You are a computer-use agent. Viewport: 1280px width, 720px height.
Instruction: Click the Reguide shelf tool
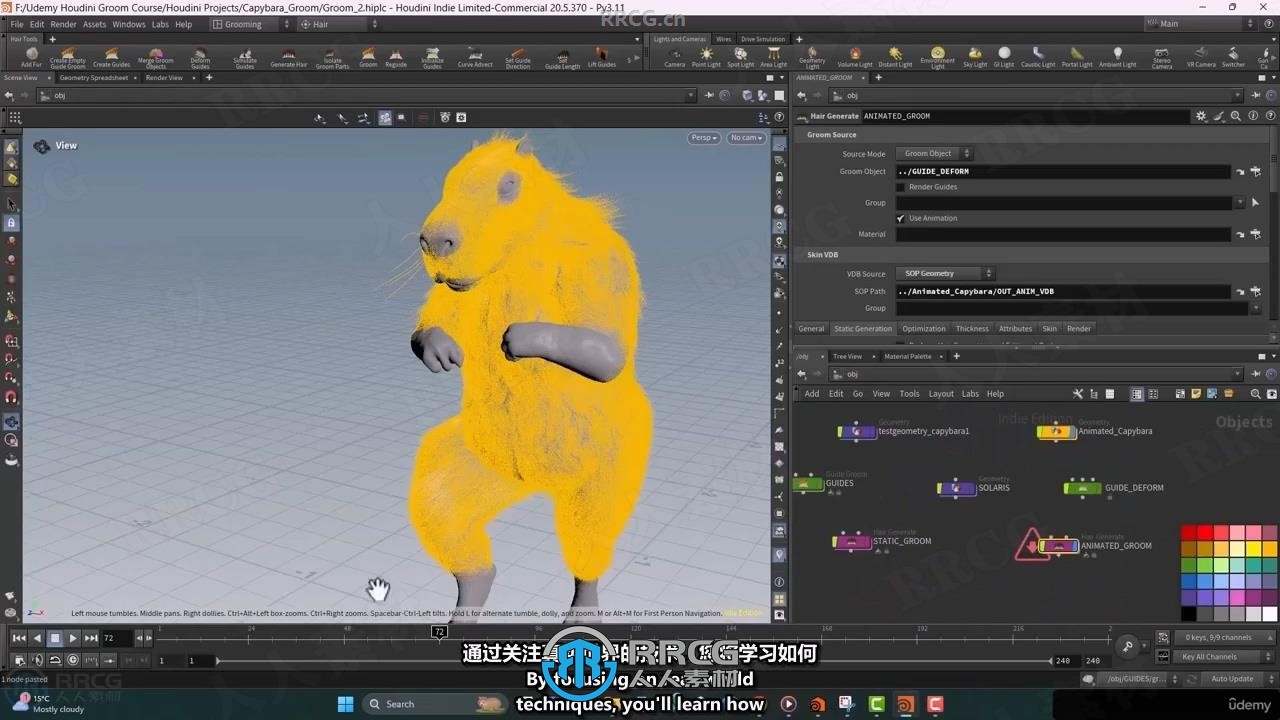[x=396, y=58]
